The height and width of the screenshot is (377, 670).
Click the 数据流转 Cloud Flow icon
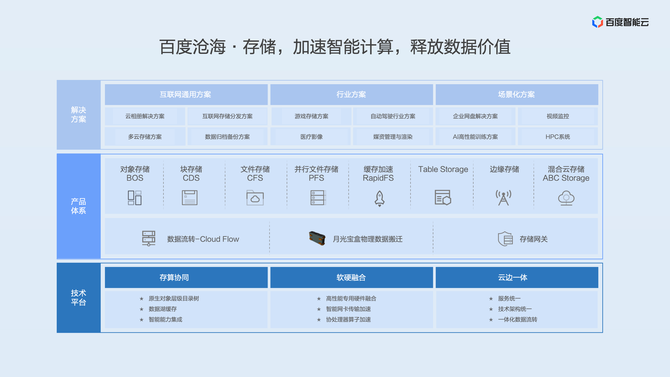click(149, 238)
